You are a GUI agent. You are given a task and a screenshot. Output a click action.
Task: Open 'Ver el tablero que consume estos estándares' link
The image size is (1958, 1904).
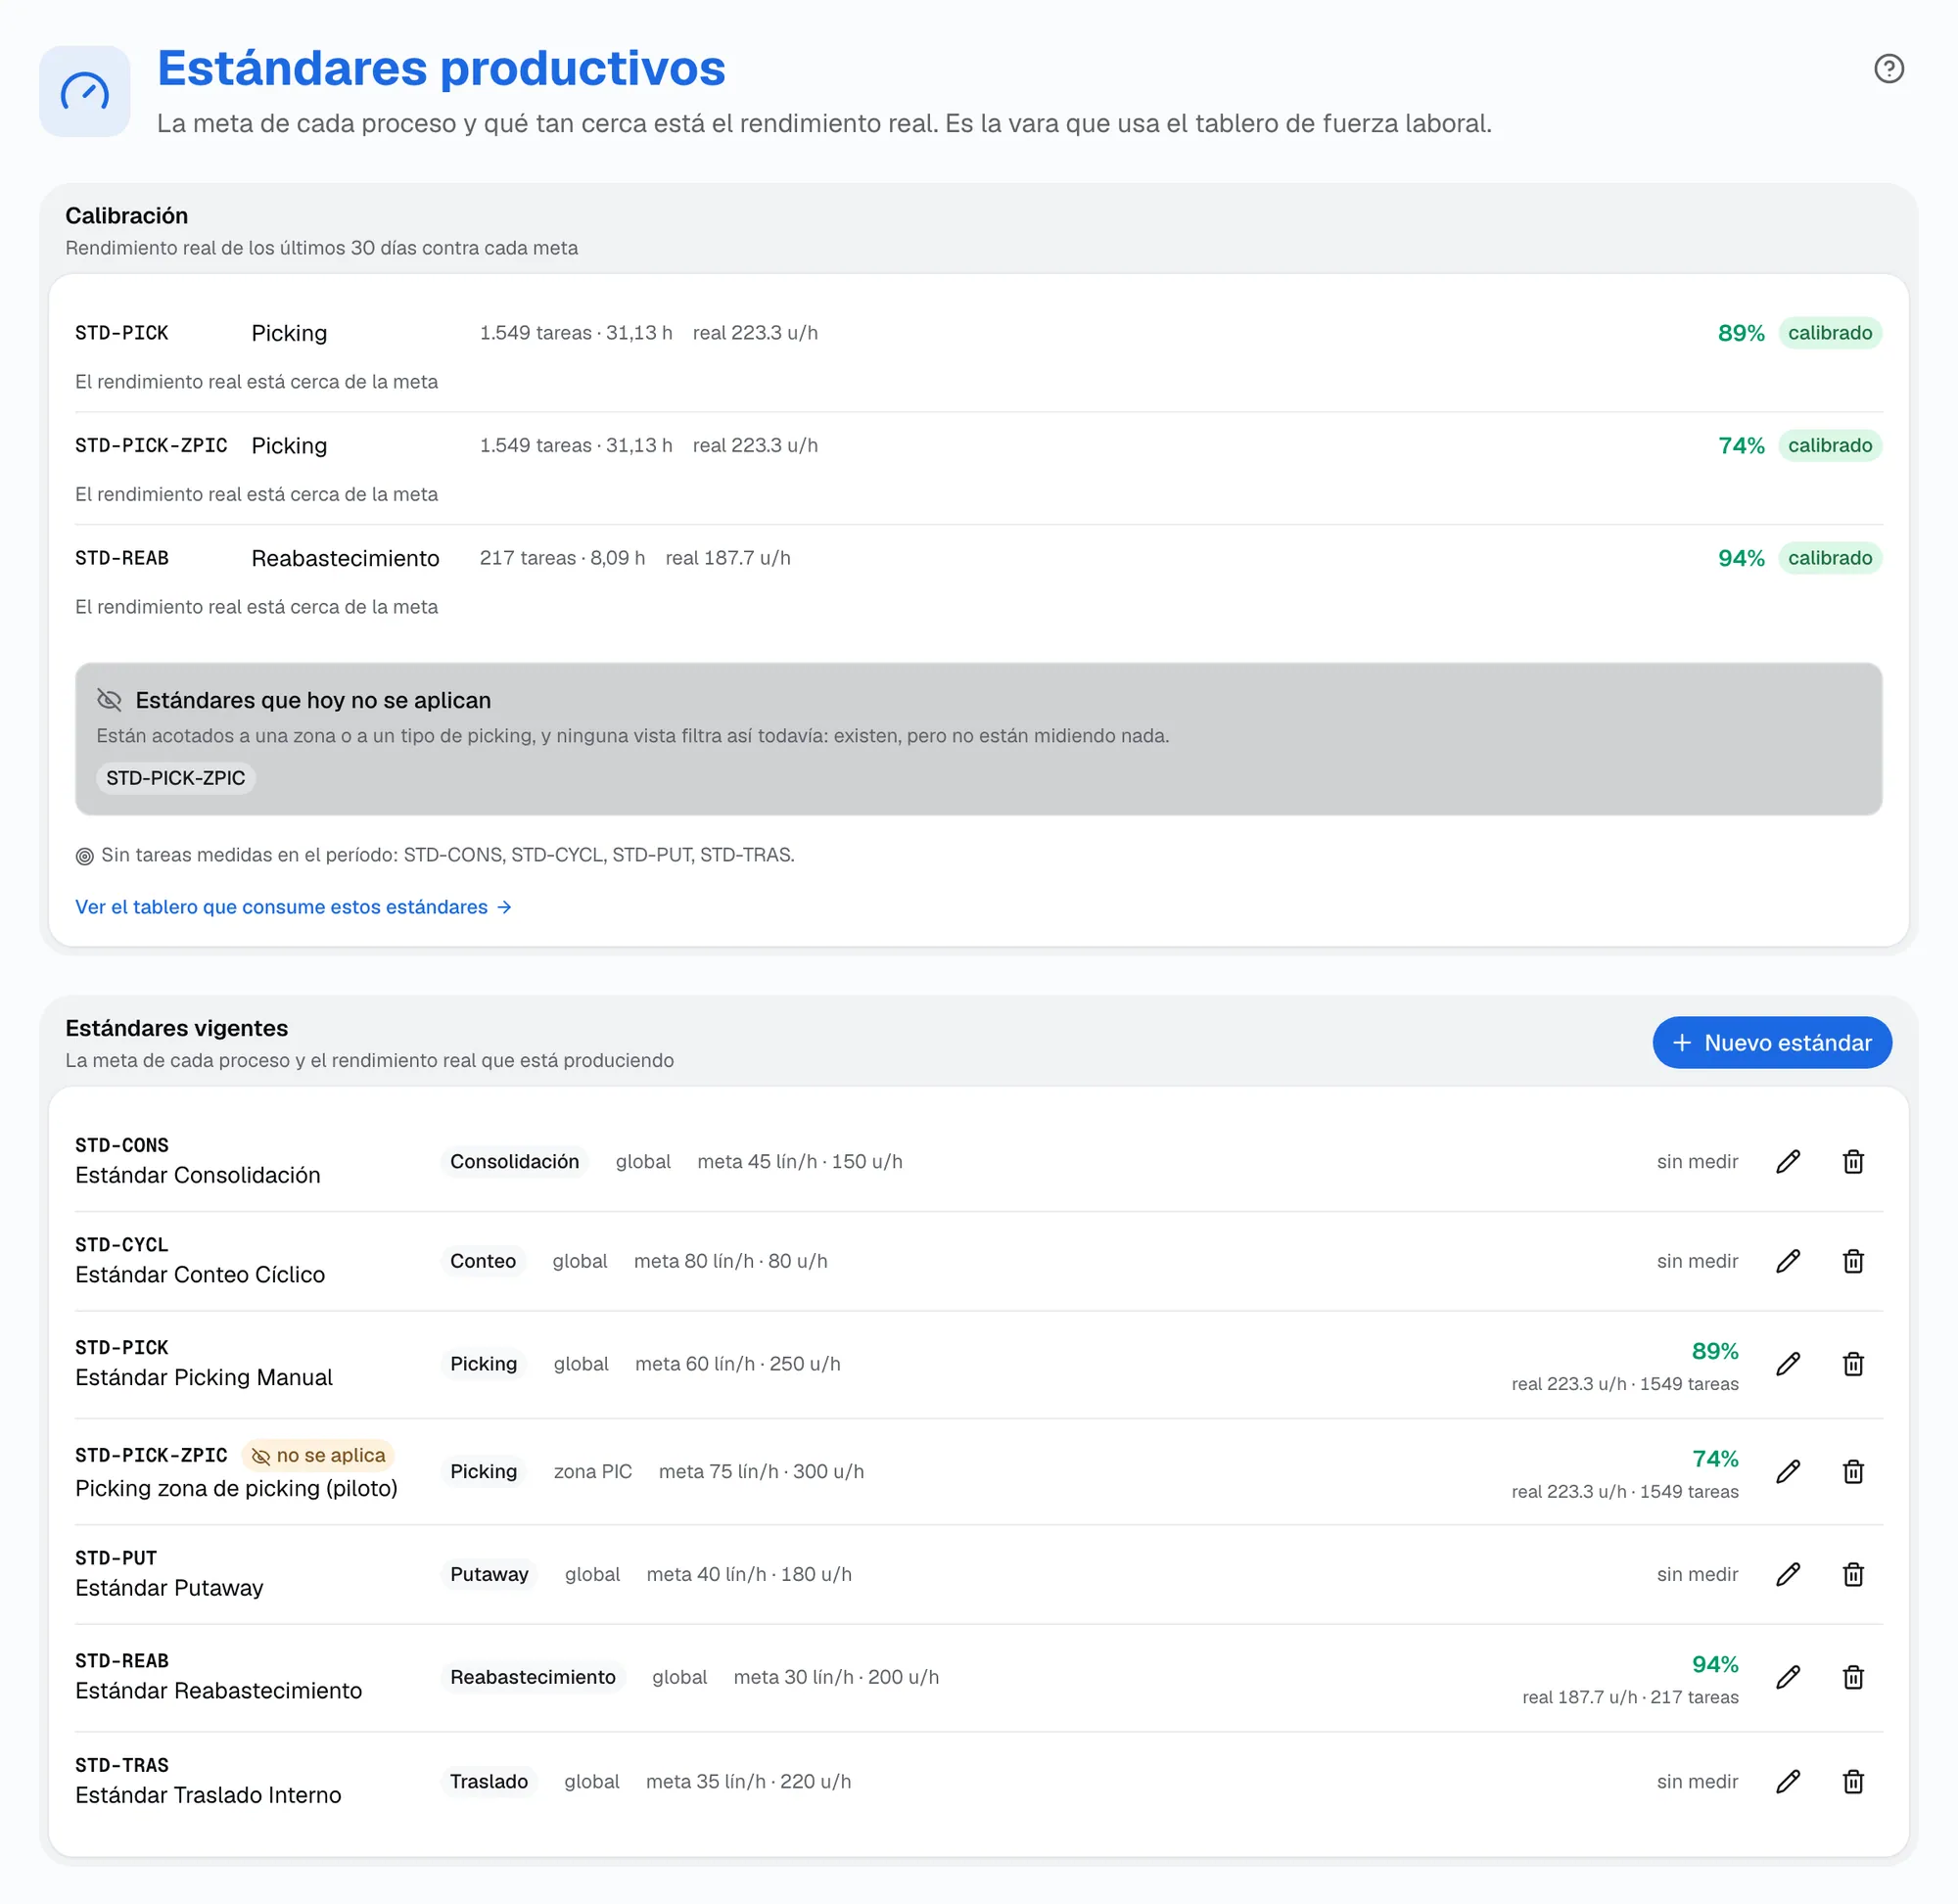(293, 907)
